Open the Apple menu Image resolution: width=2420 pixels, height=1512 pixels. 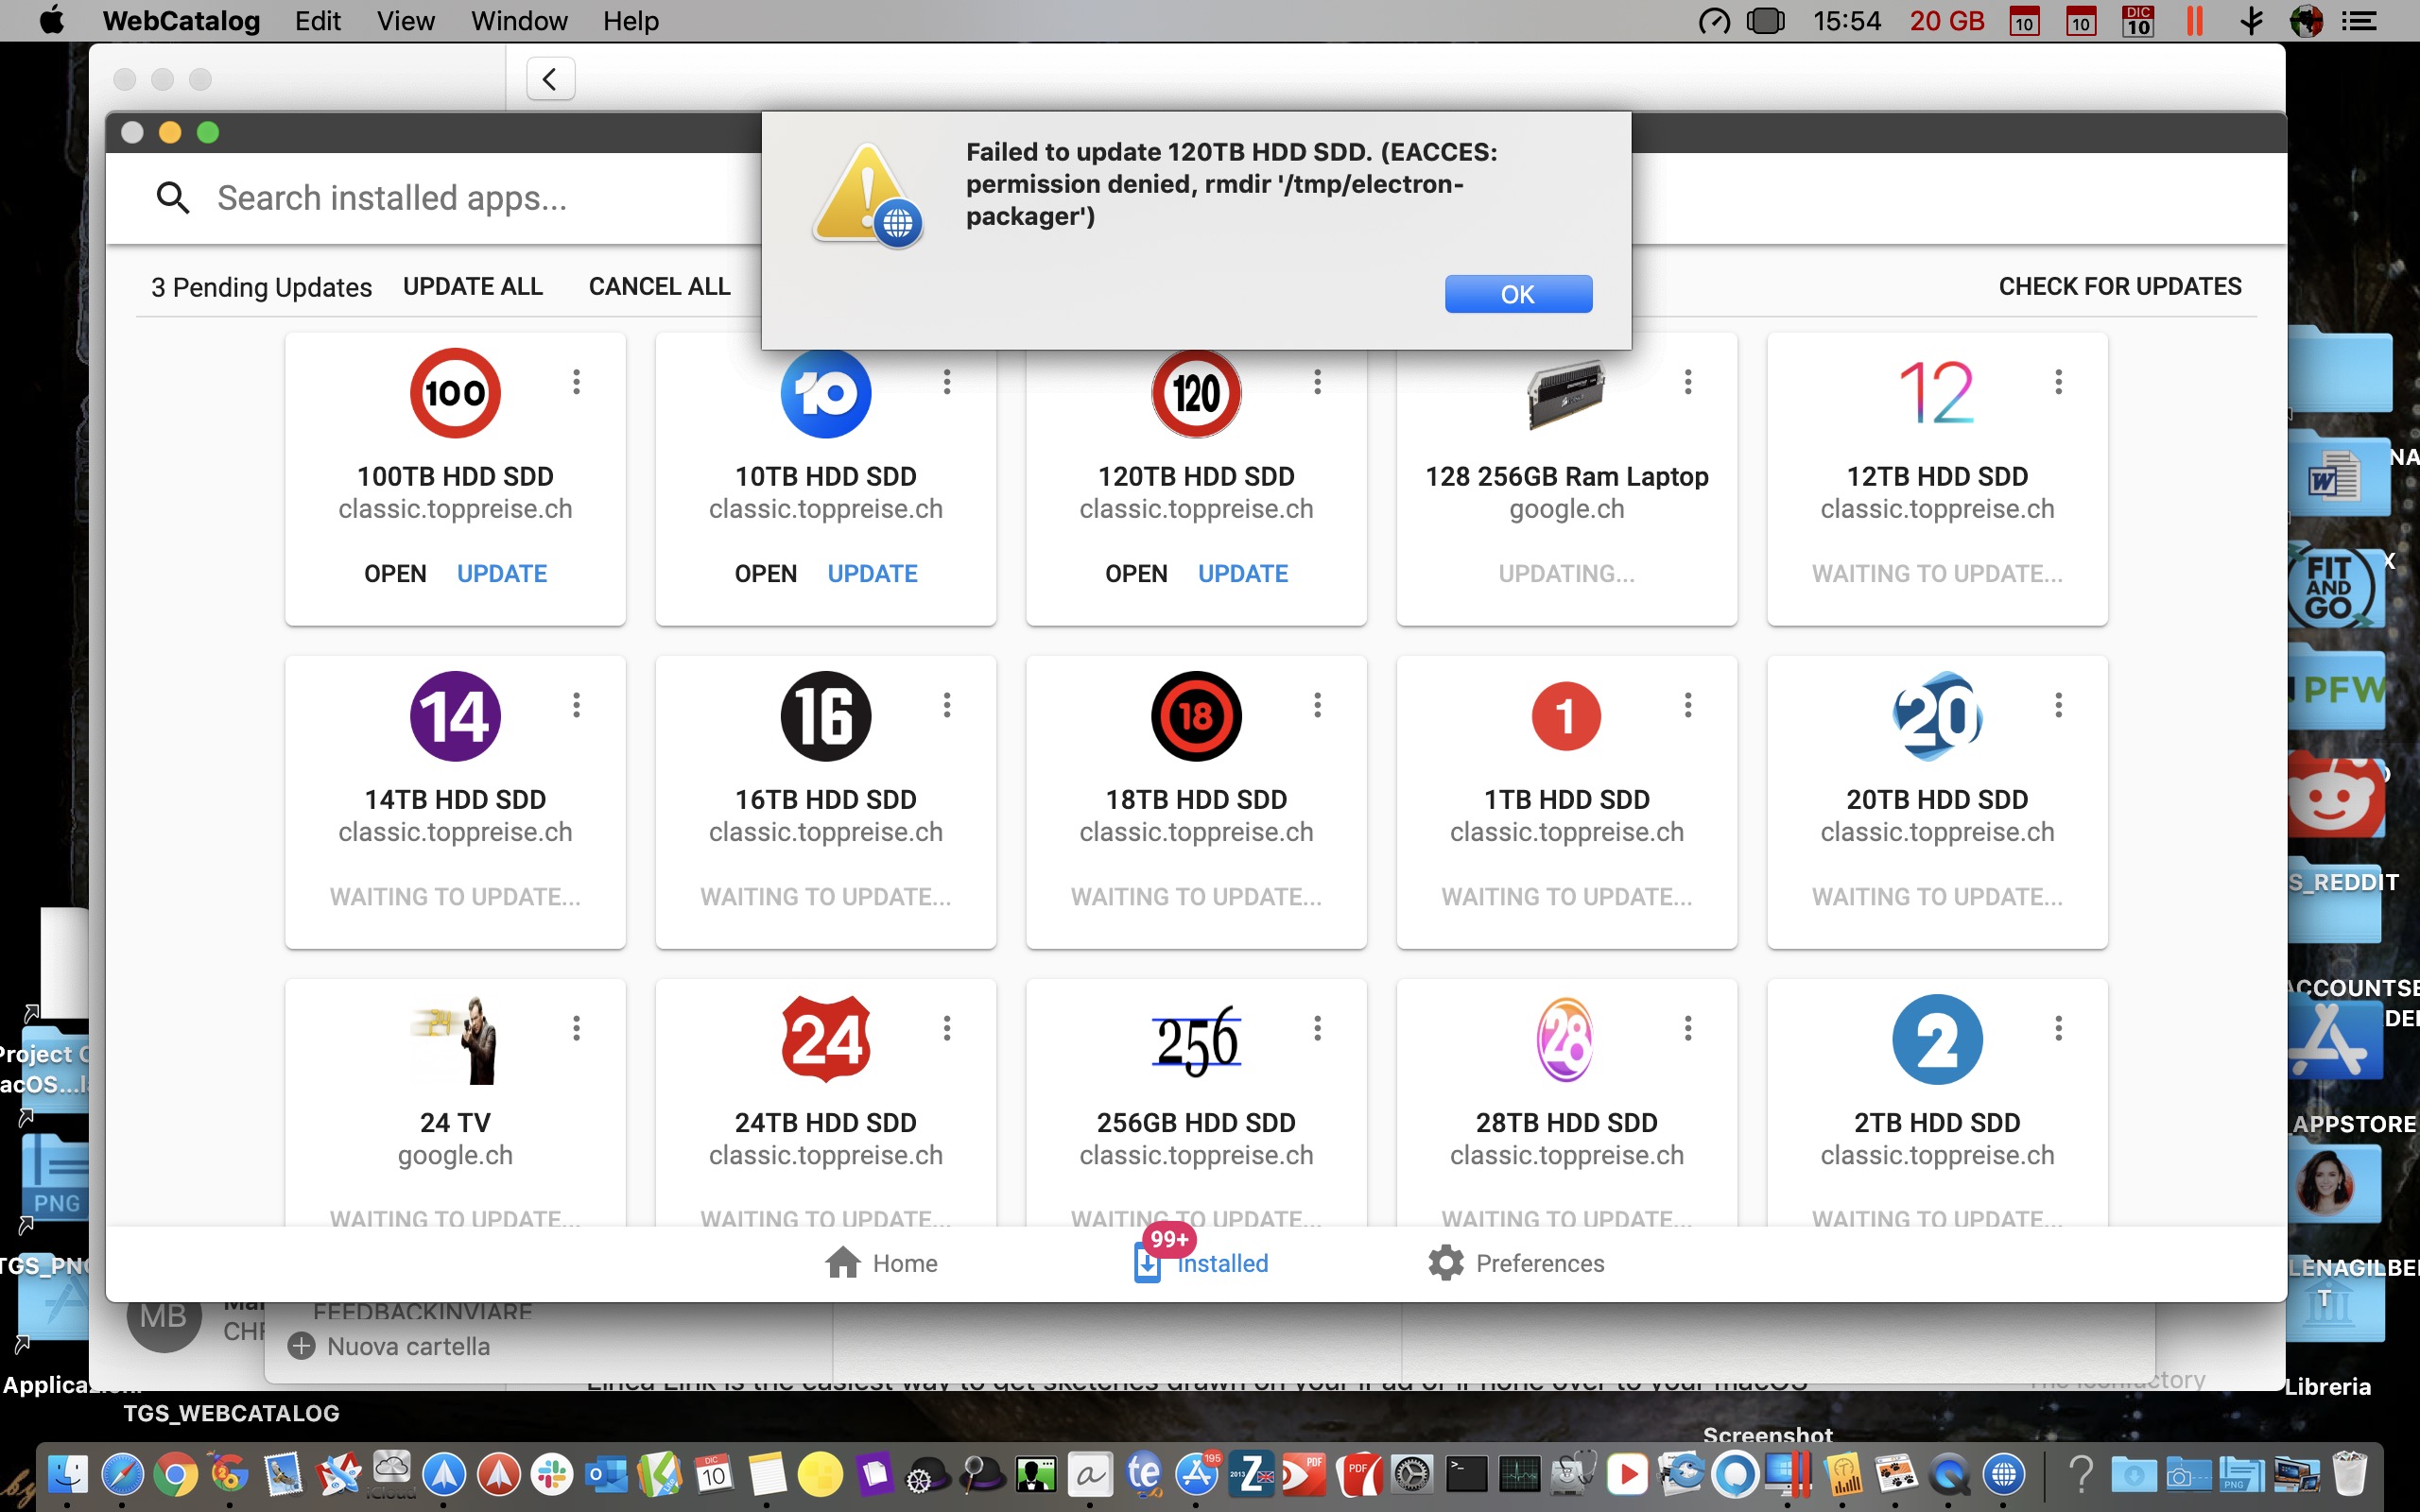(x=51, y=20)
